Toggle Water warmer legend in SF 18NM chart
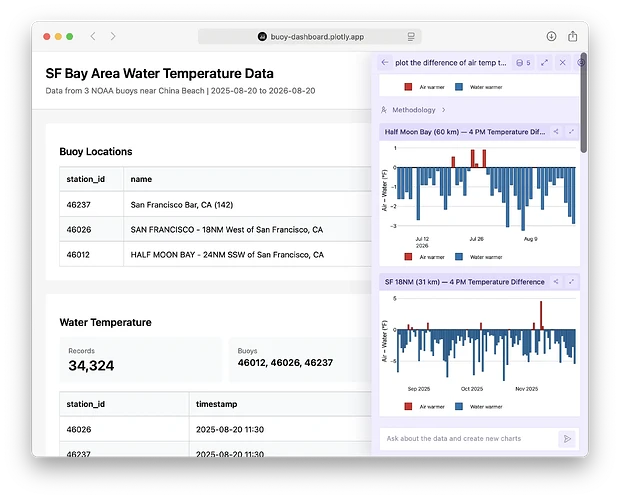The width and height of the screenshot is (620, 499). coord(479,406)
